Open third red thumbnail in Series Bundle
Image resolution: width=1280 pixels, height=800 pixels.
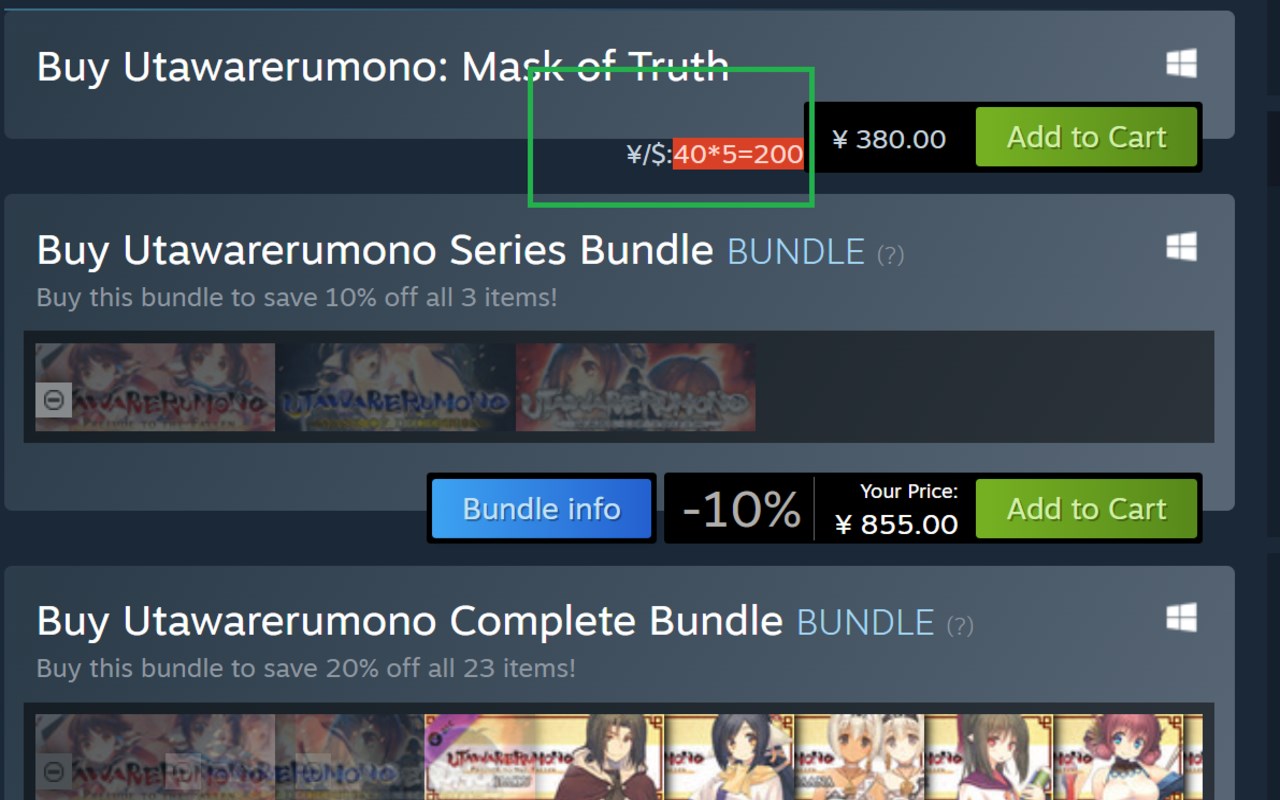[635, 388]
